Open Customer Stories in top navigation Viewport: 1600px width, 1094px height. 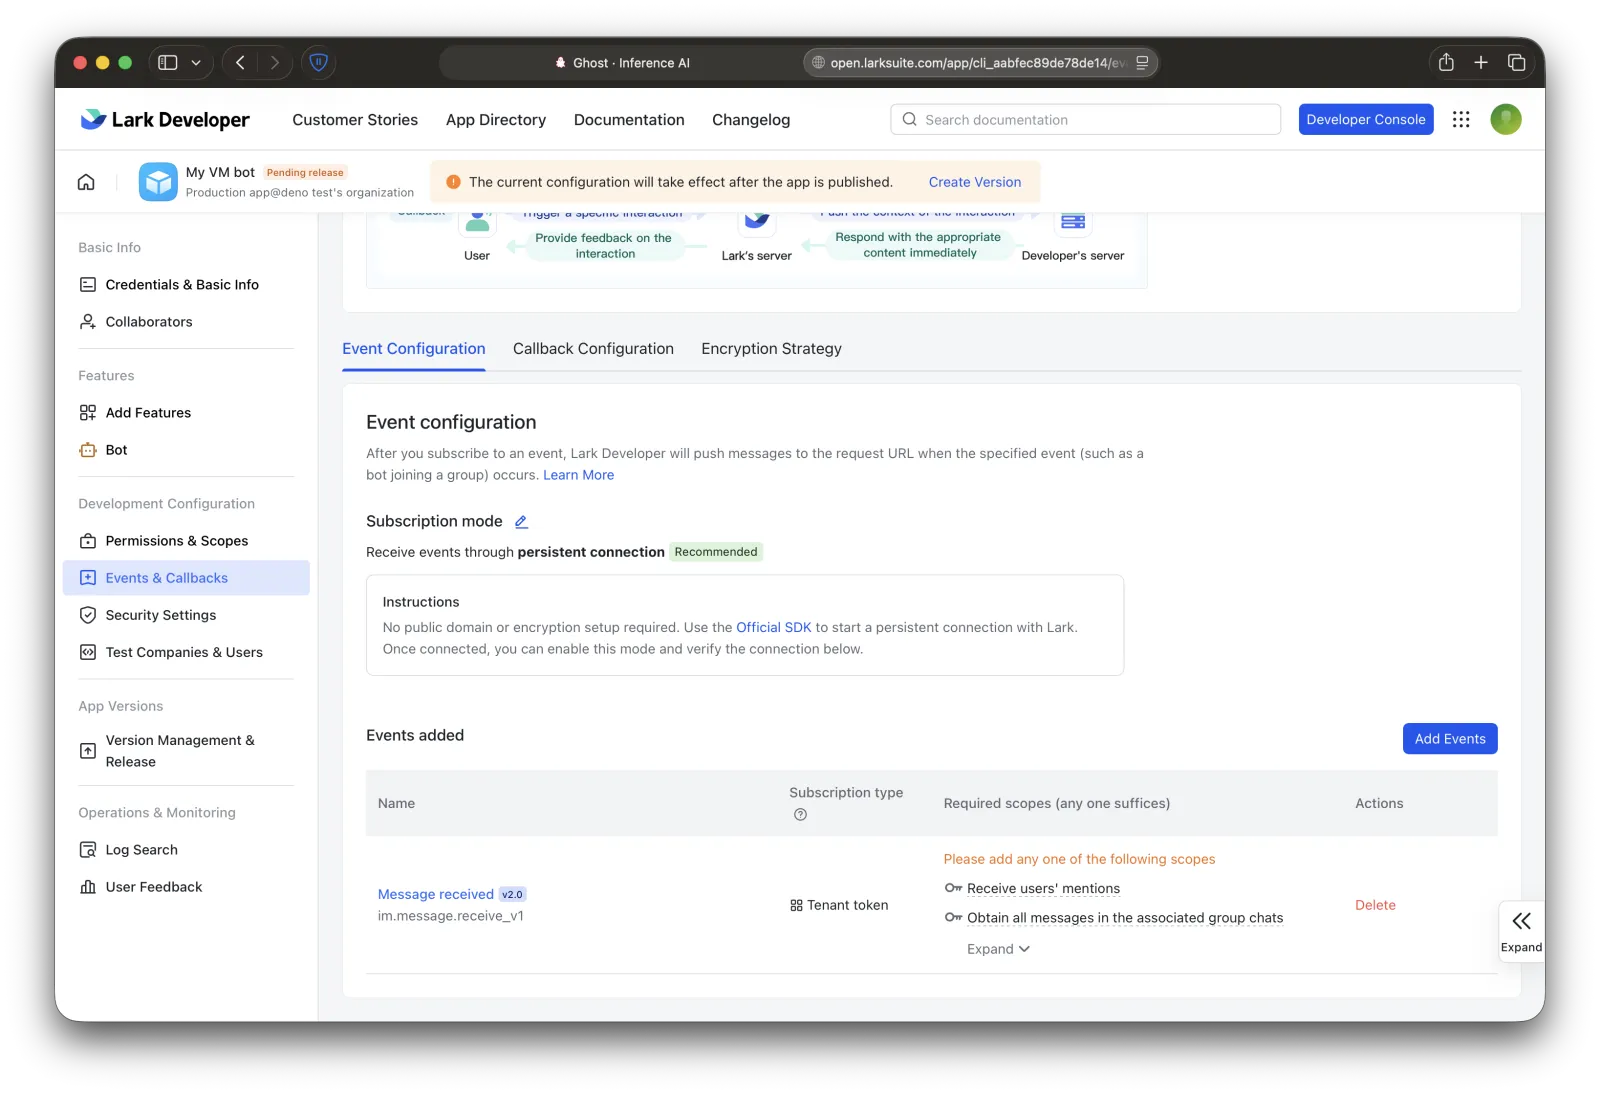pos(355,120)
